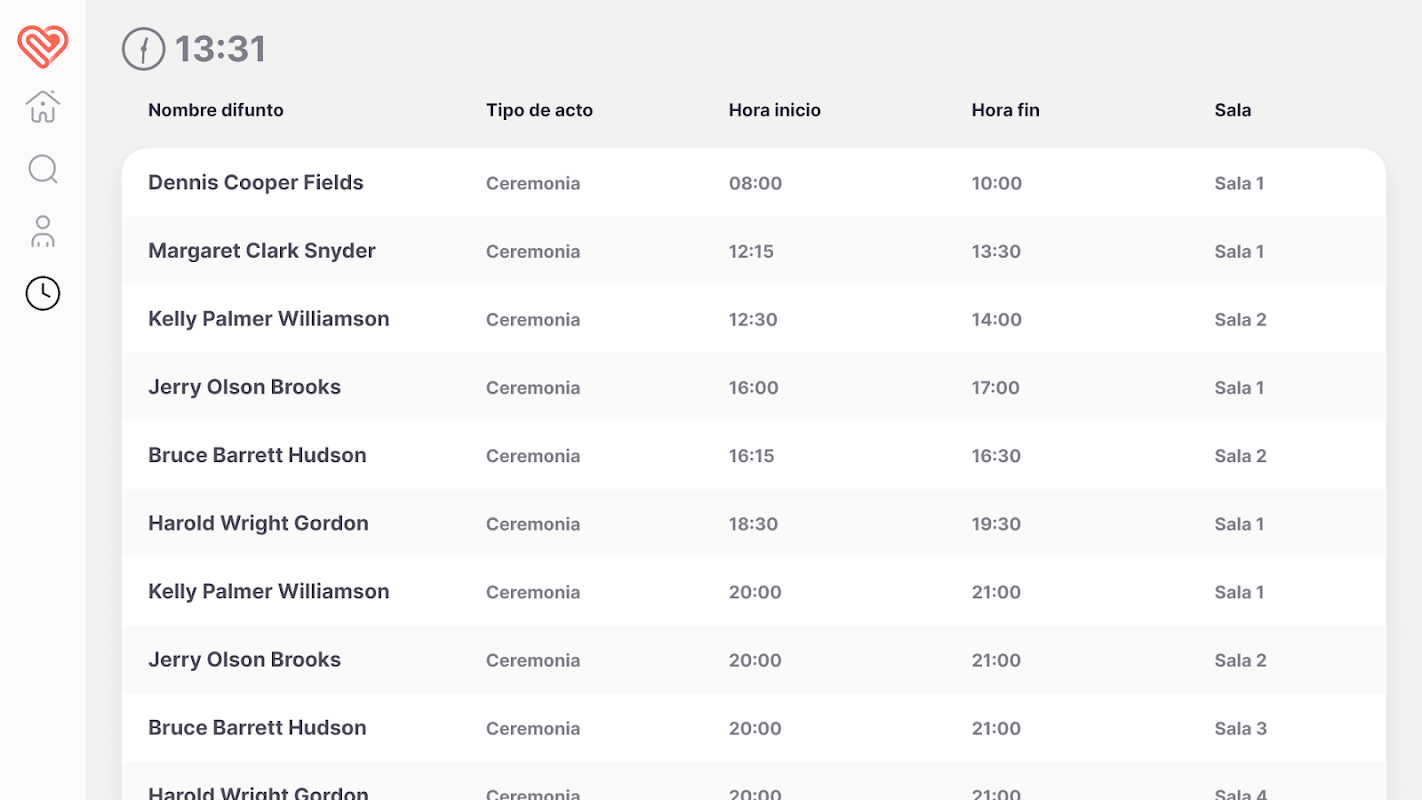Click the heart logo icon
This screenshot has height=800, width=1422.
click(43, 46)
